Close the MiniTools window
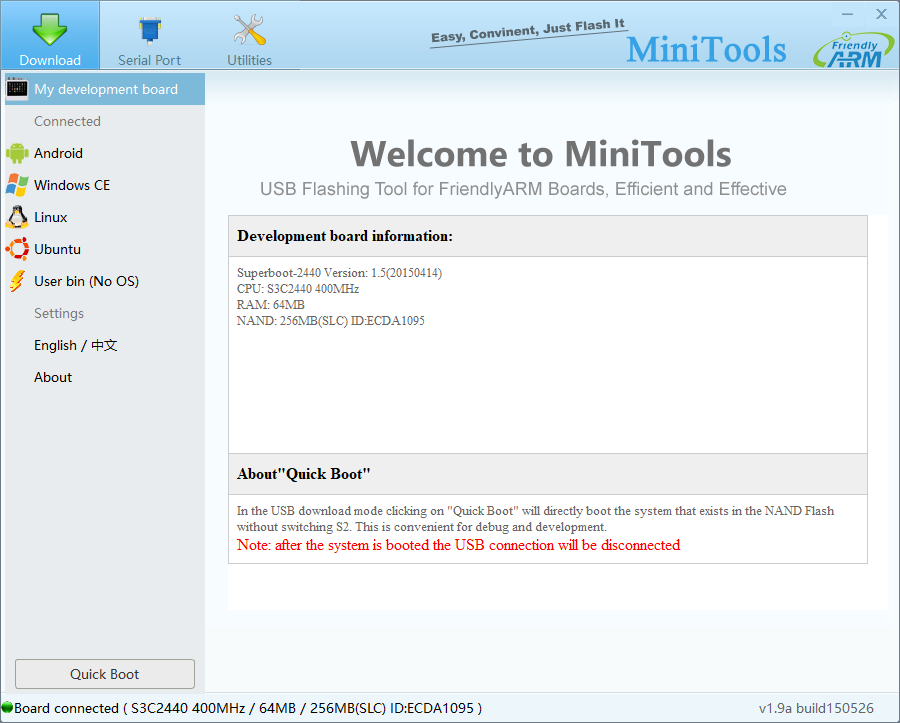Viewport: 900px width, 723px height. point(882,14)
